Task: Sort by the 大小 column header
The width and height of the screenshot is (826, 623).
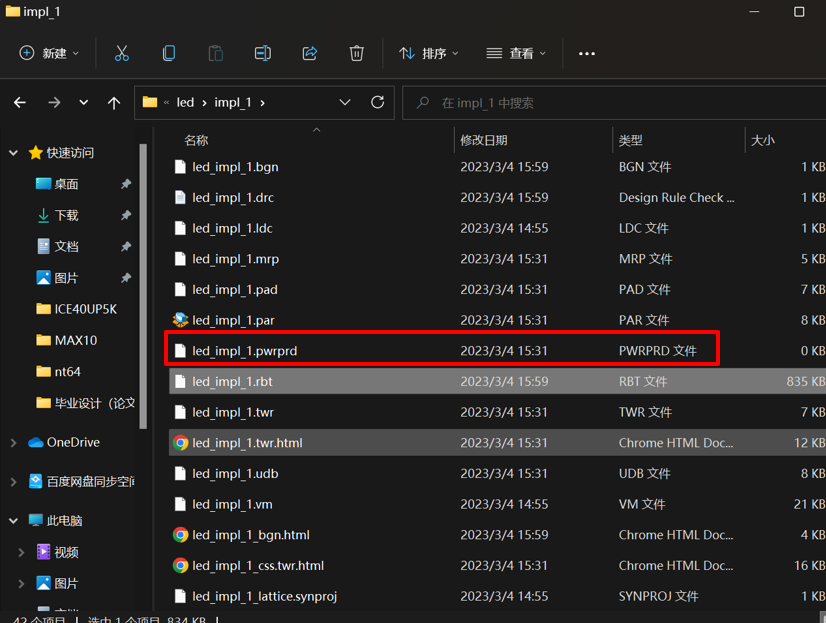Action: coord(763,141)
